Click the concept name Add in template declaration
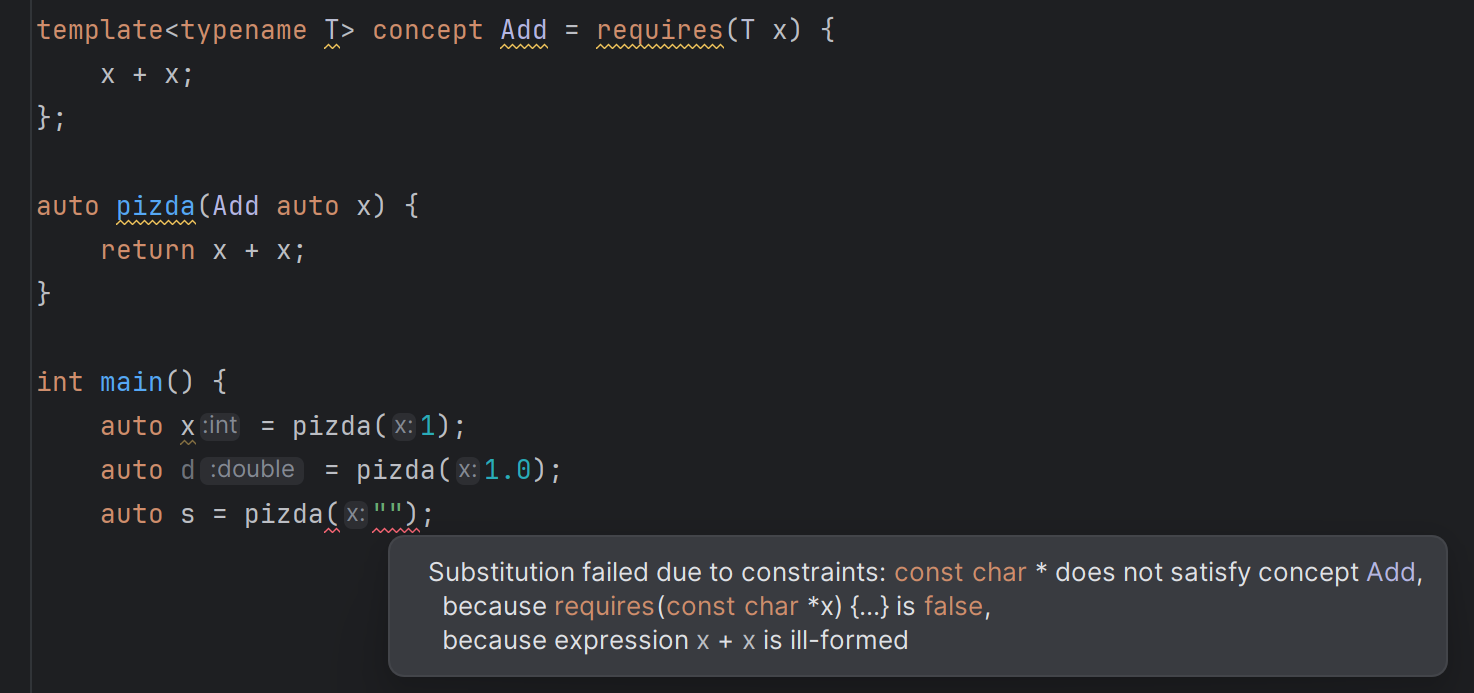This screenshot has width=1474, height=693. pos(524,31)
